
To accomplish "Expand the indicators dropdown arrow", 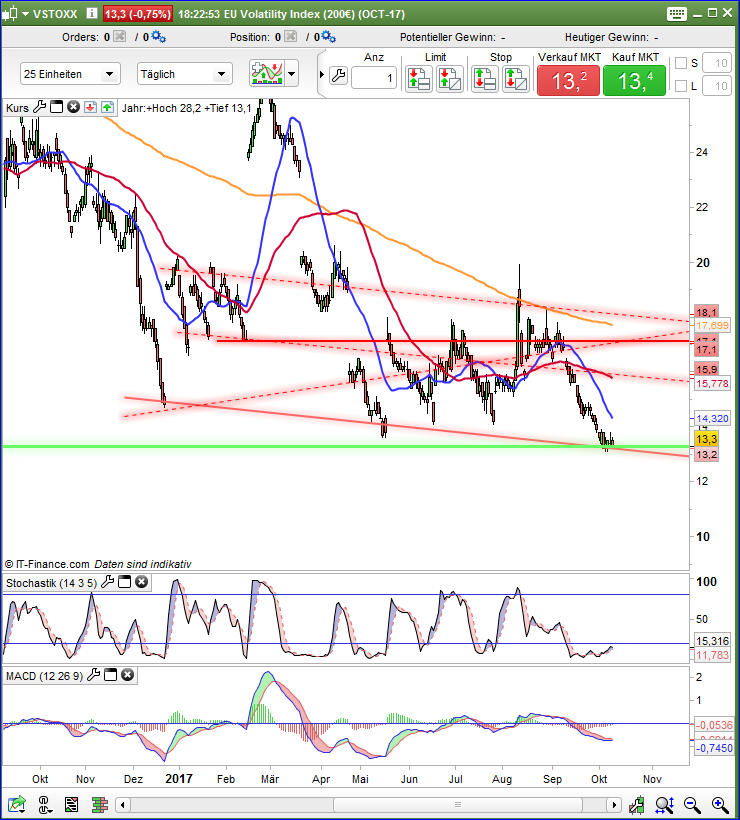I will click(x=292, y=73).
